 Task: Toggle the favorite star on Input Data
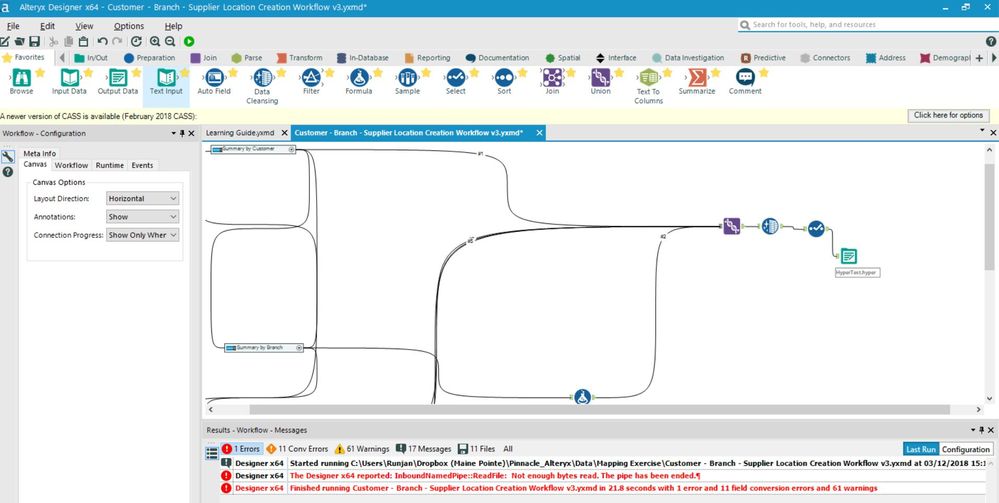(x=88, y=72)
